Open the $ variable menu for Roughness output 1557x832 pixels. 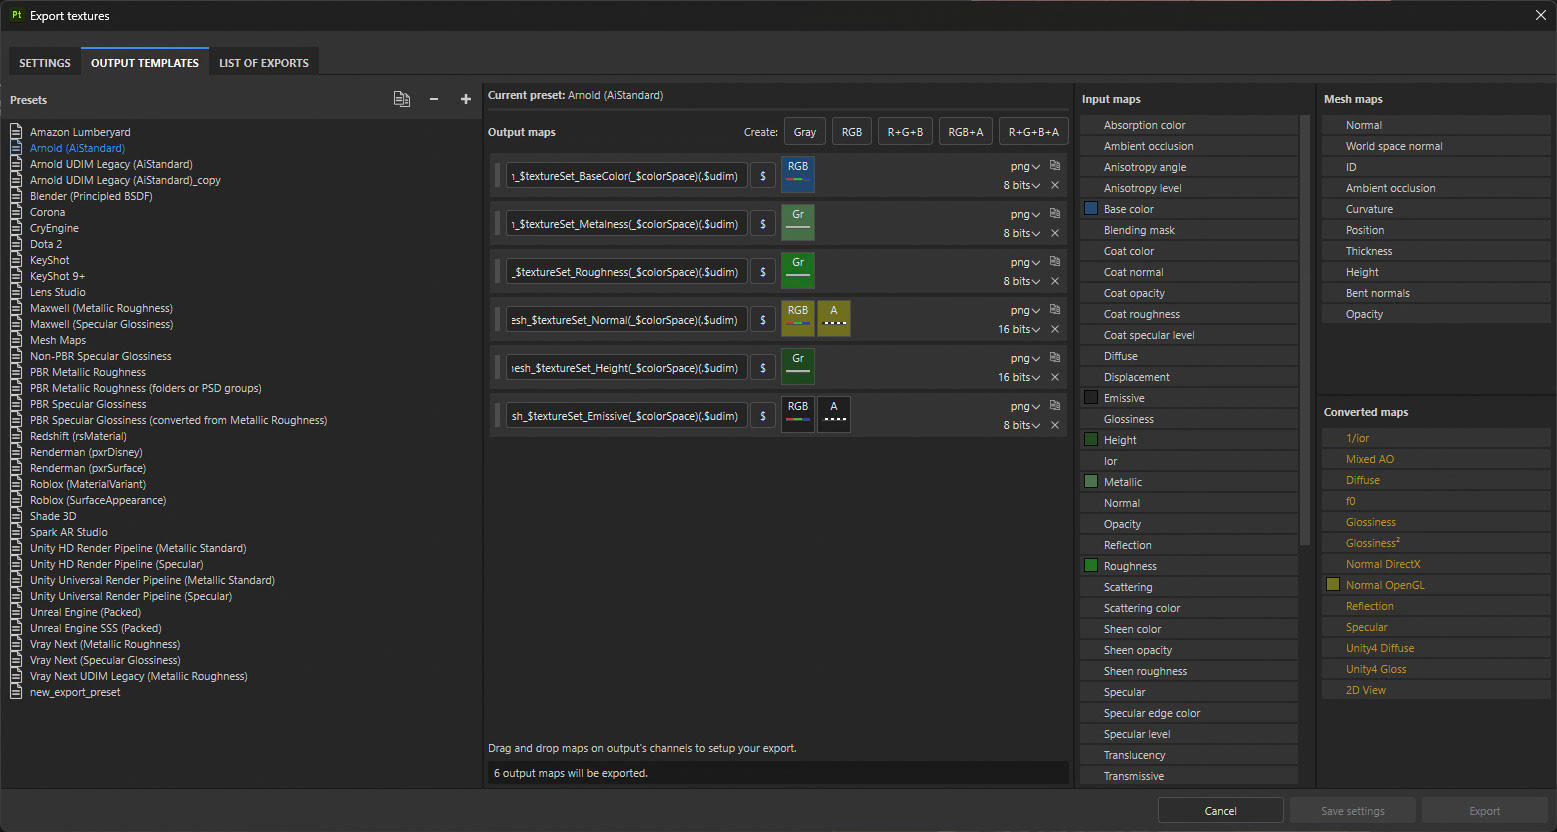763,272
